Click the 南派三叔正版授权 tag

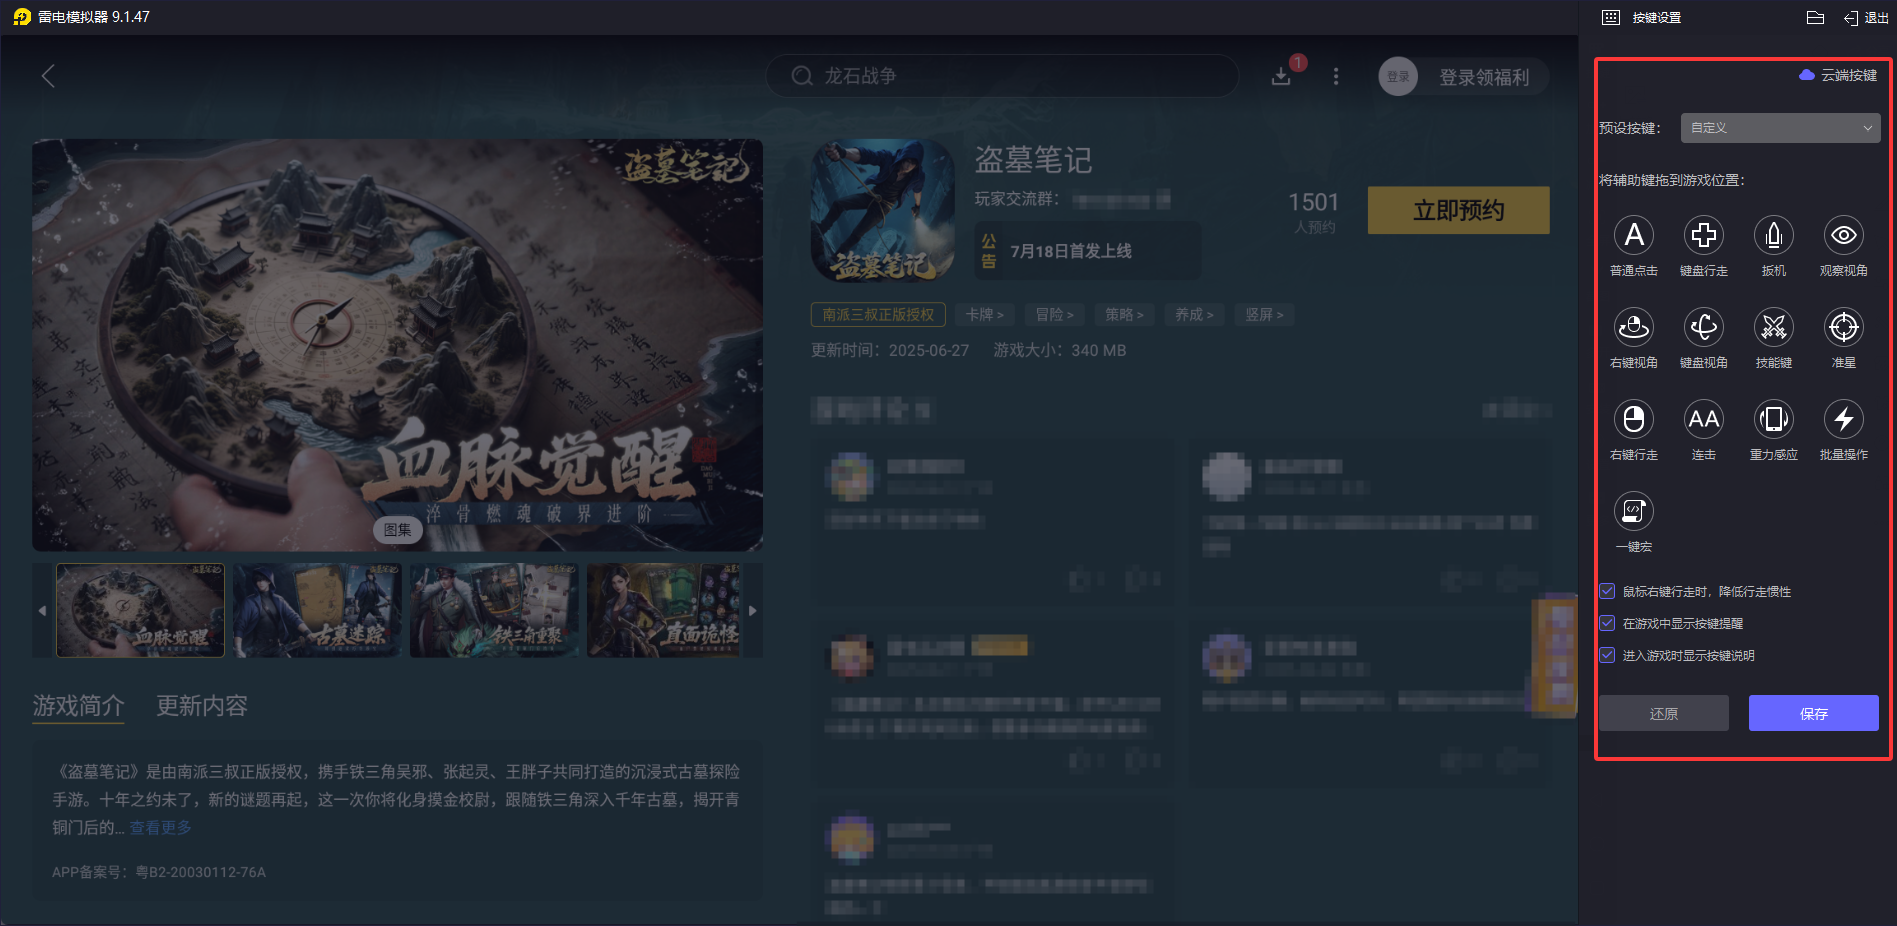click(878, 315)
